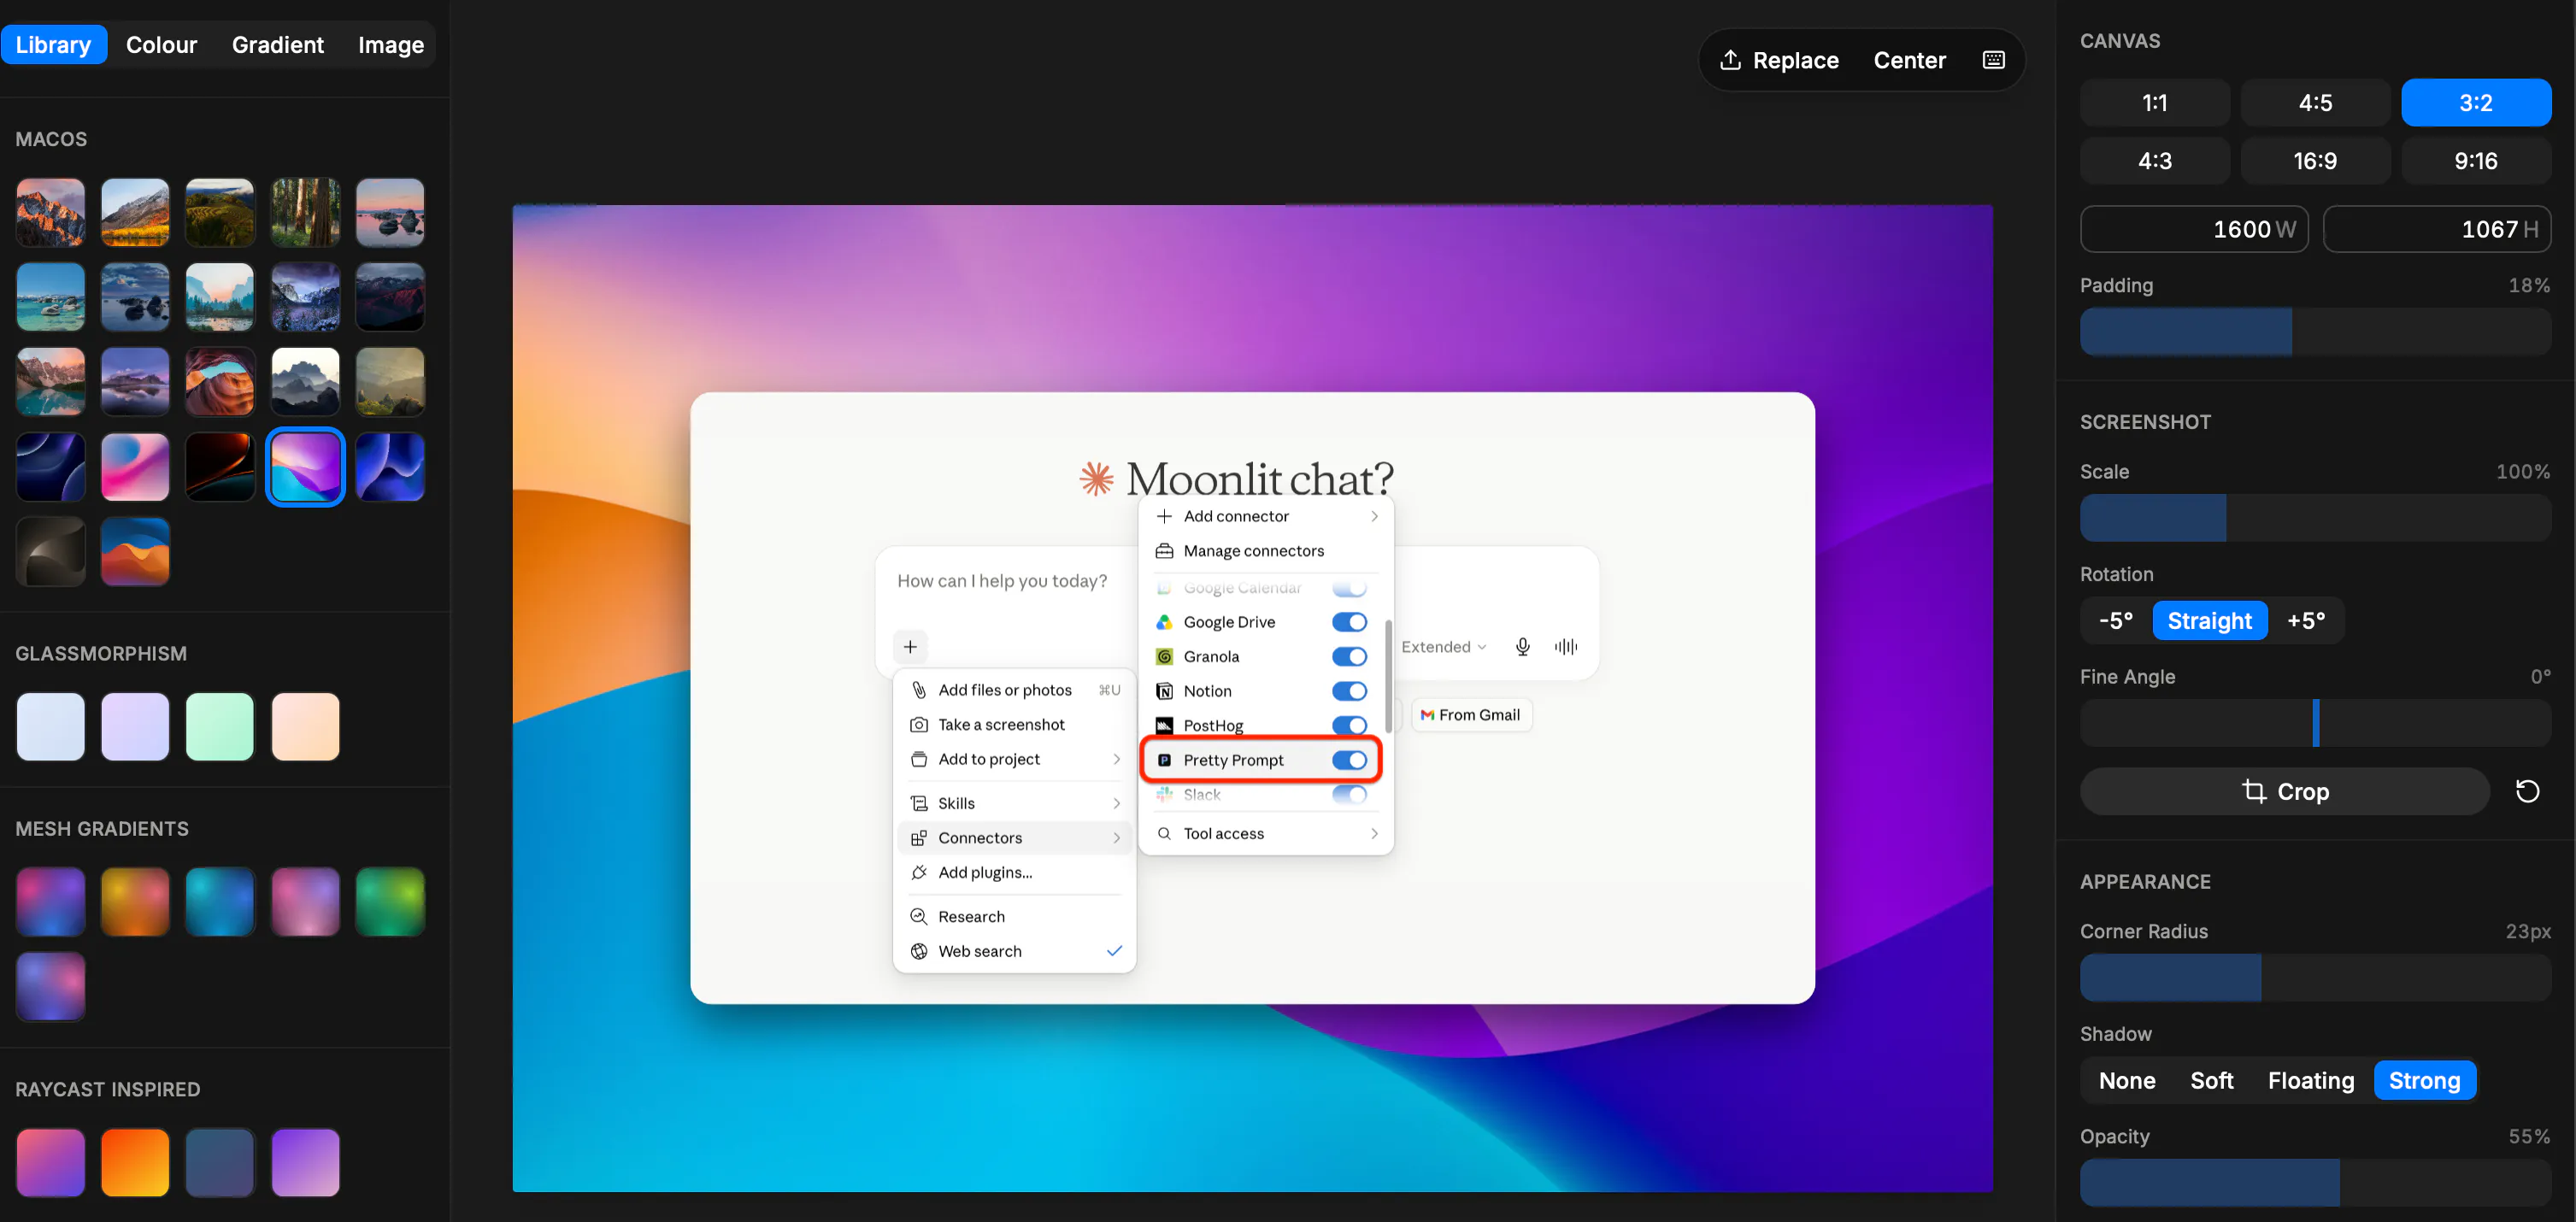Click the Crop button
2576x1222 pixels.
tap(2284, 791)
